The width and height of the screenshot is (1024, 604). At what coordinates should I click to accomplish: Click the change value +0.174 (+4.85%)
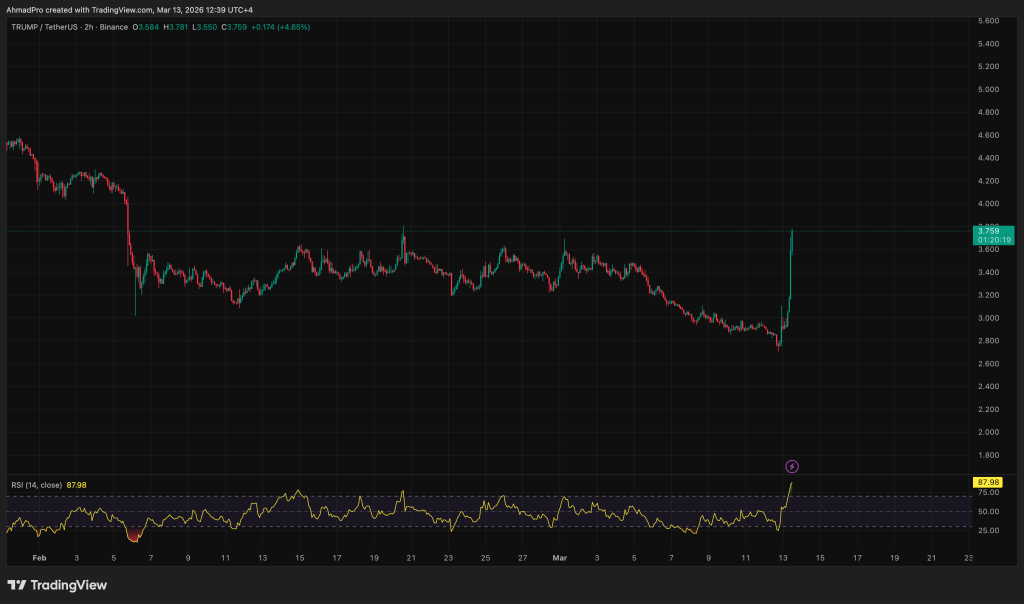(x=281, y=27)
